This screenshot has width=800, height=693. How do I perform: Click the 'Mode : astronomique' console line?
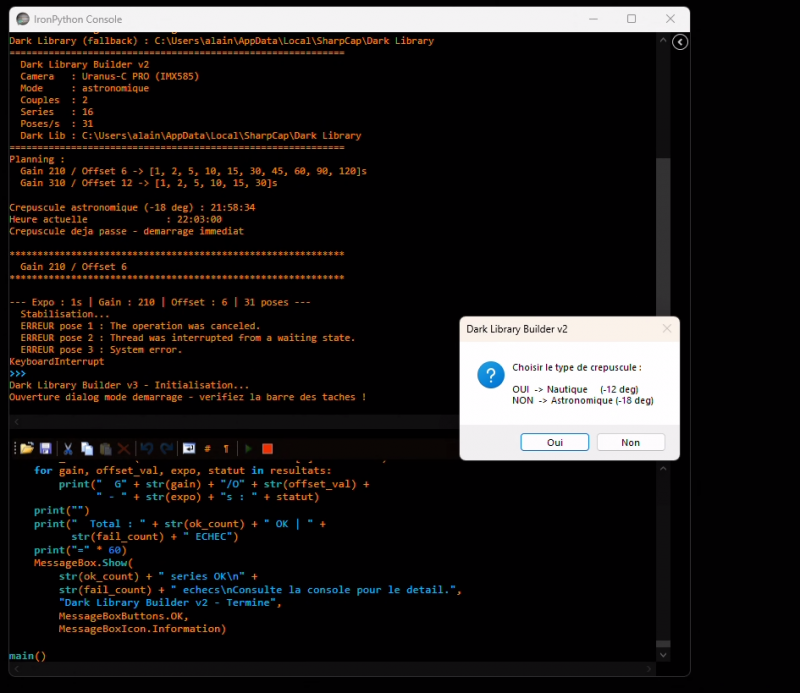85,88
